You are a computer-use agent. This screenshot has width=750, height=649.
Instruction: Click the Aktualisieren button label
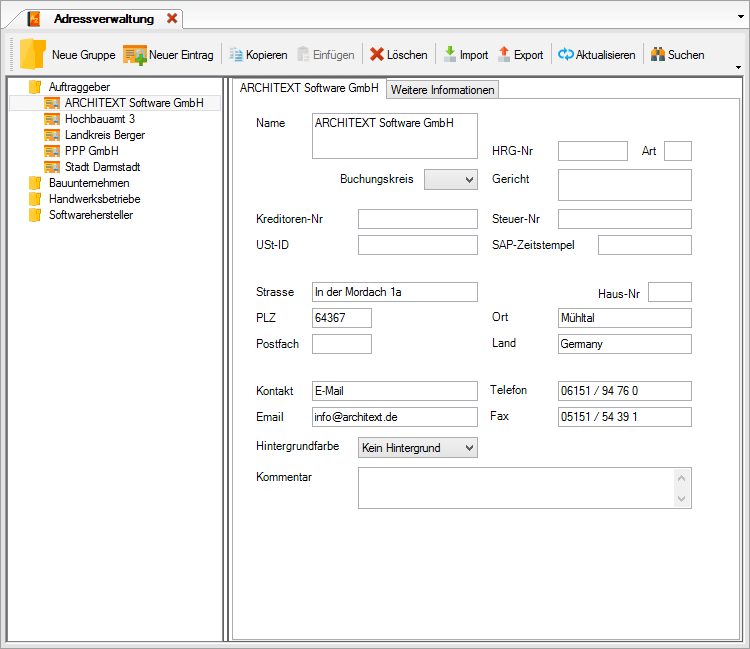click(605, 55)
